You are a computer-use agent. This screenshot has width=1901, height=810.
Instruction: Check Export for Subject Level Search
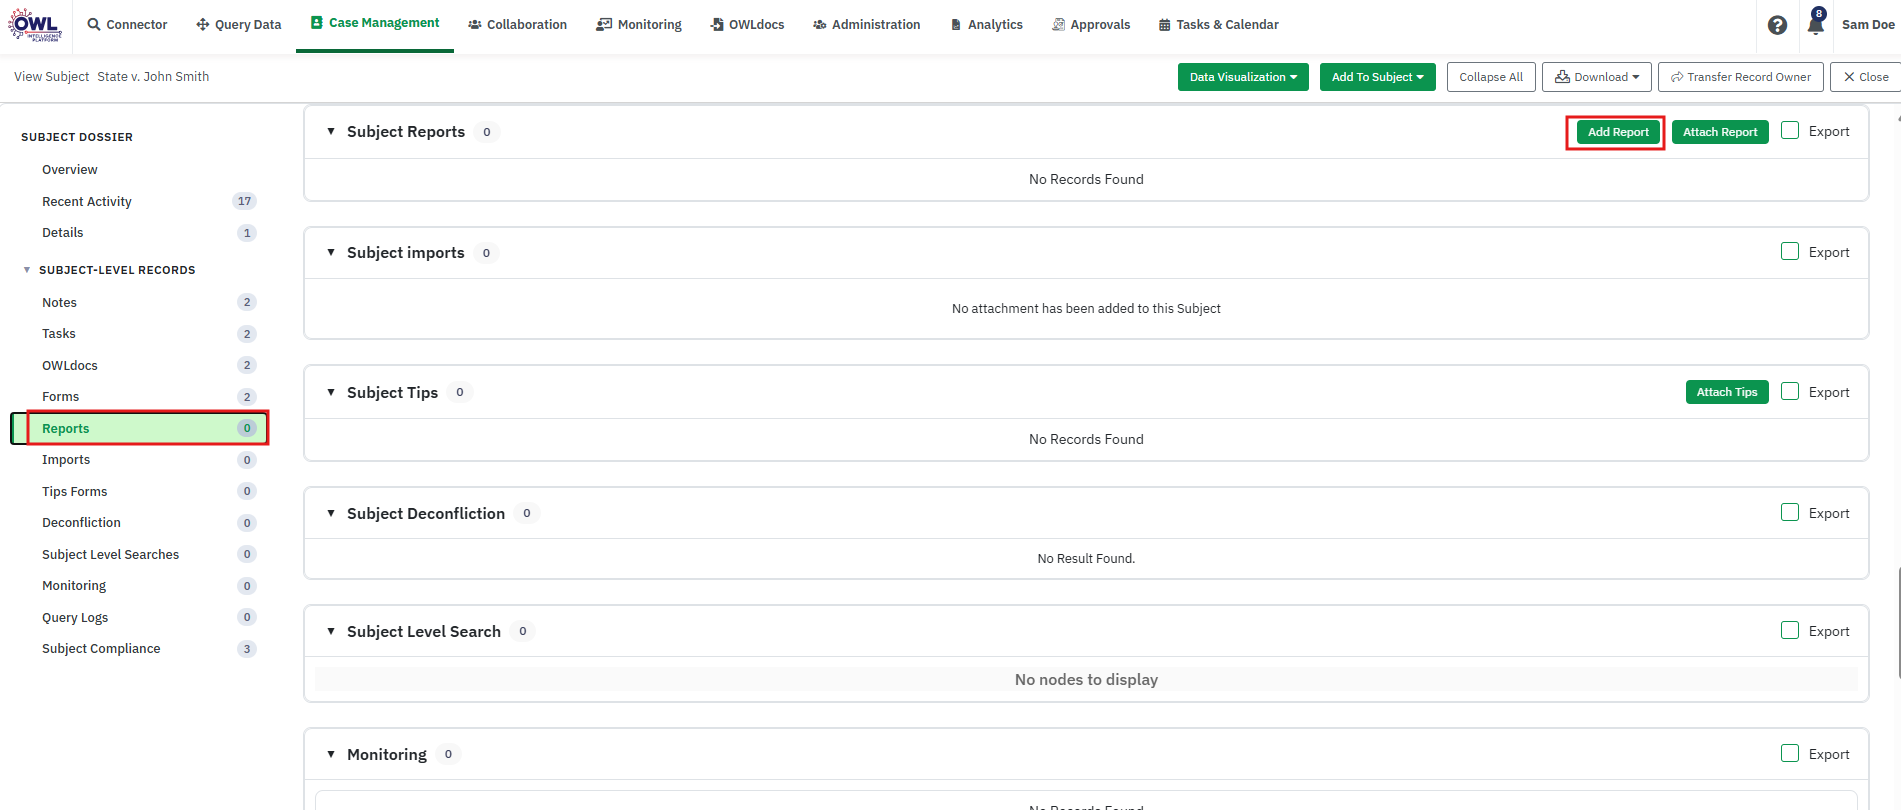pos(1790,631)
